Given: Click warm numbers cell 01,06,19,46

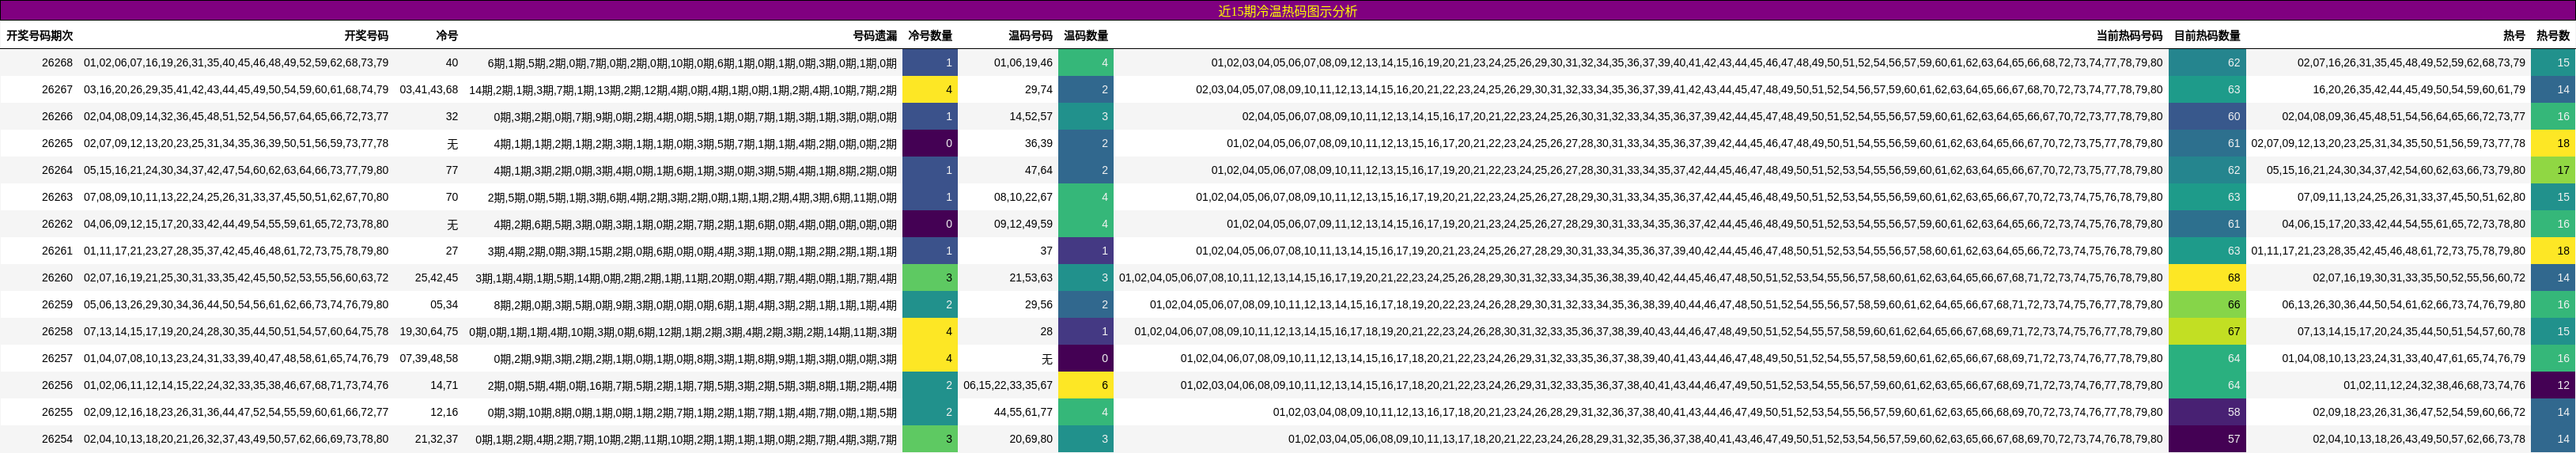Looking at the screenshot, I should tap(1023, 62).
